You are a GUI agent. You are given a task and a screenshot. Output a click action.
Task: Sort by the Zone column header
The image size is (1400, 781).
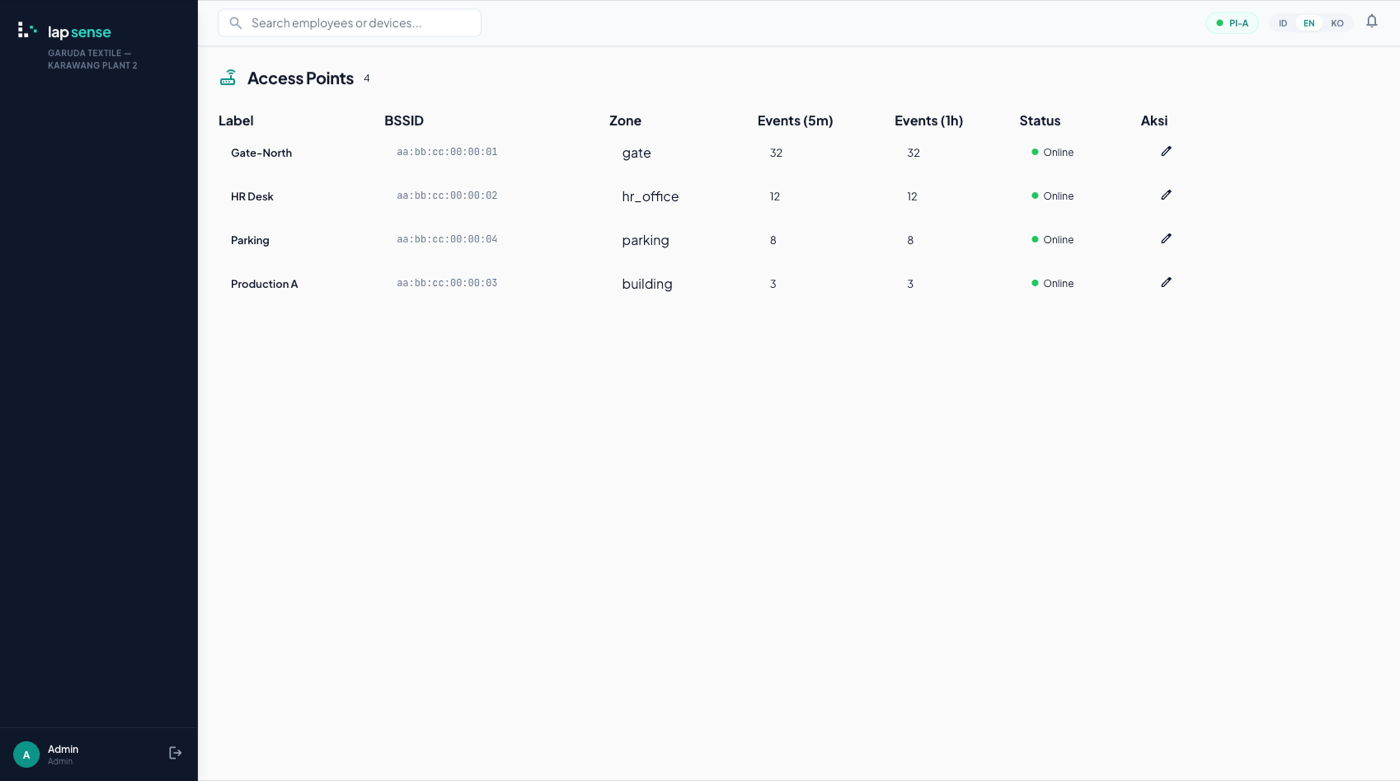625,121
